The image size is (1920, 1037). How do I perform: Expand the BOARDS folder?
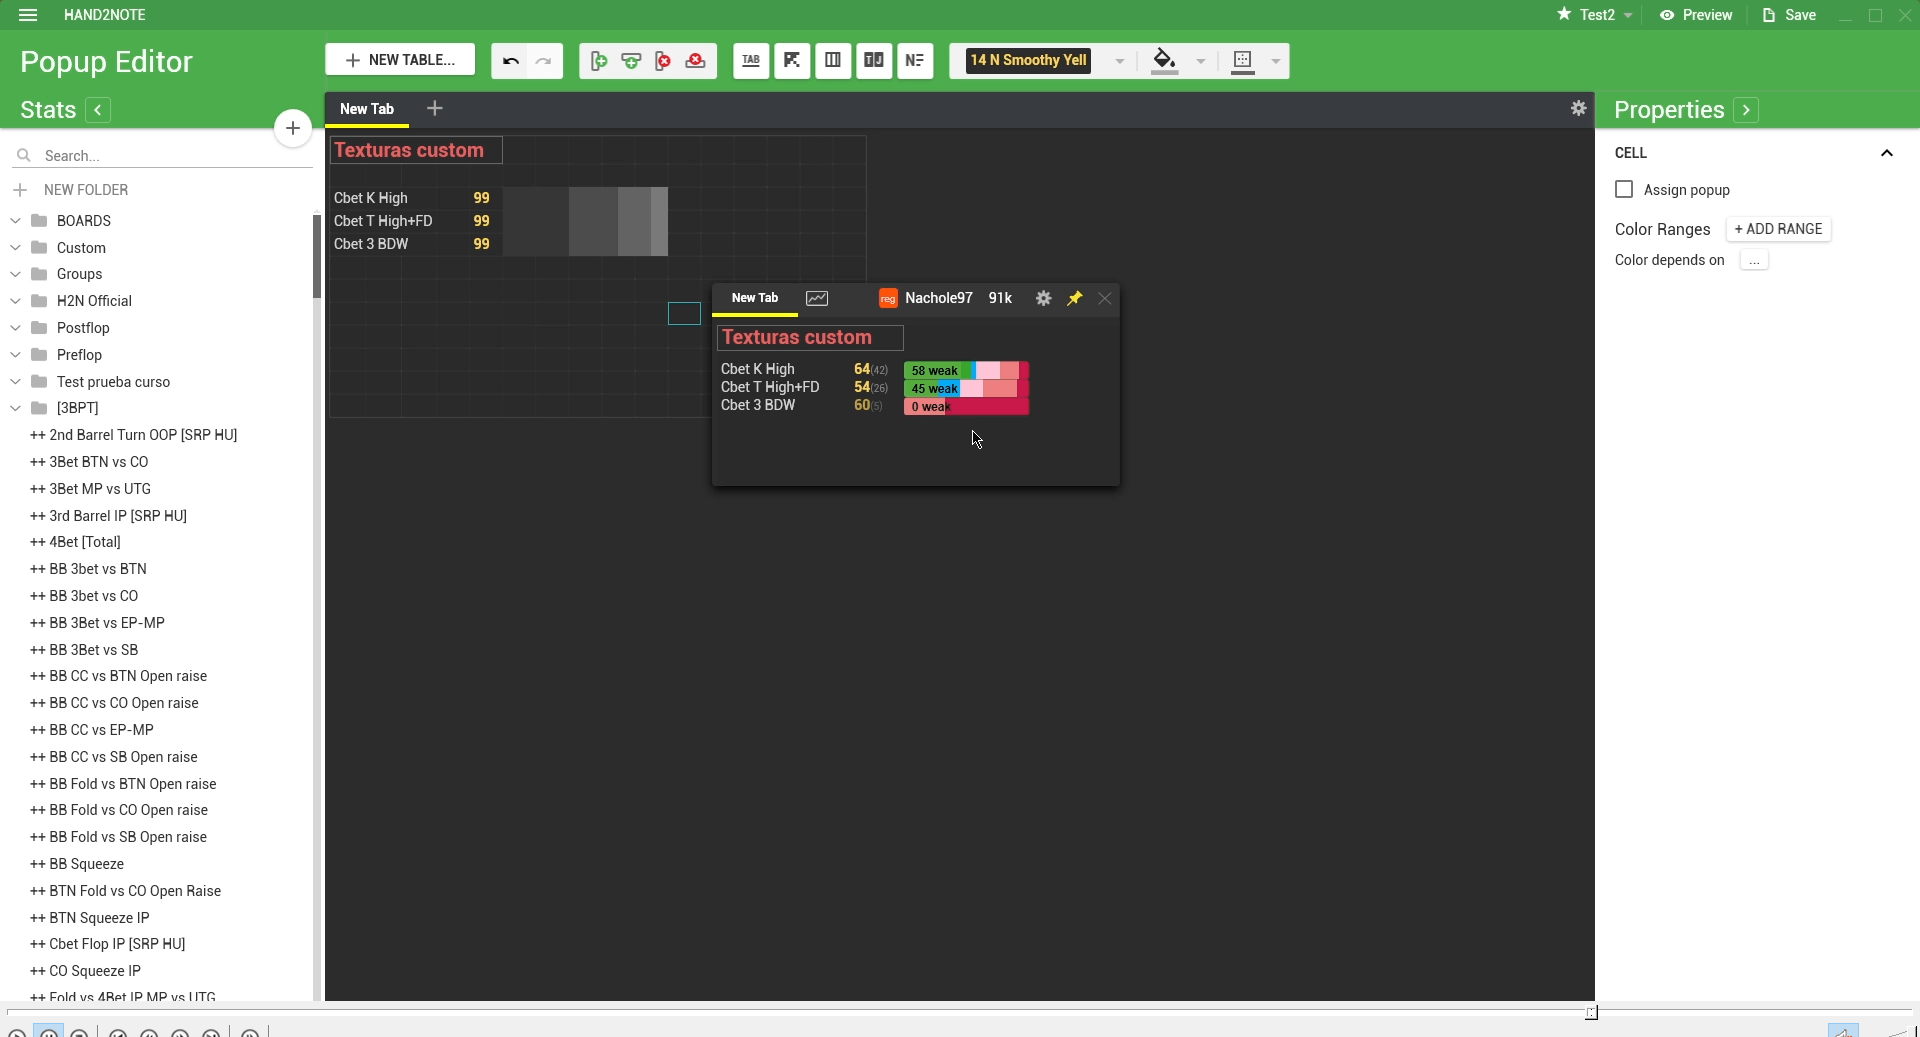[x=16, y=221]
